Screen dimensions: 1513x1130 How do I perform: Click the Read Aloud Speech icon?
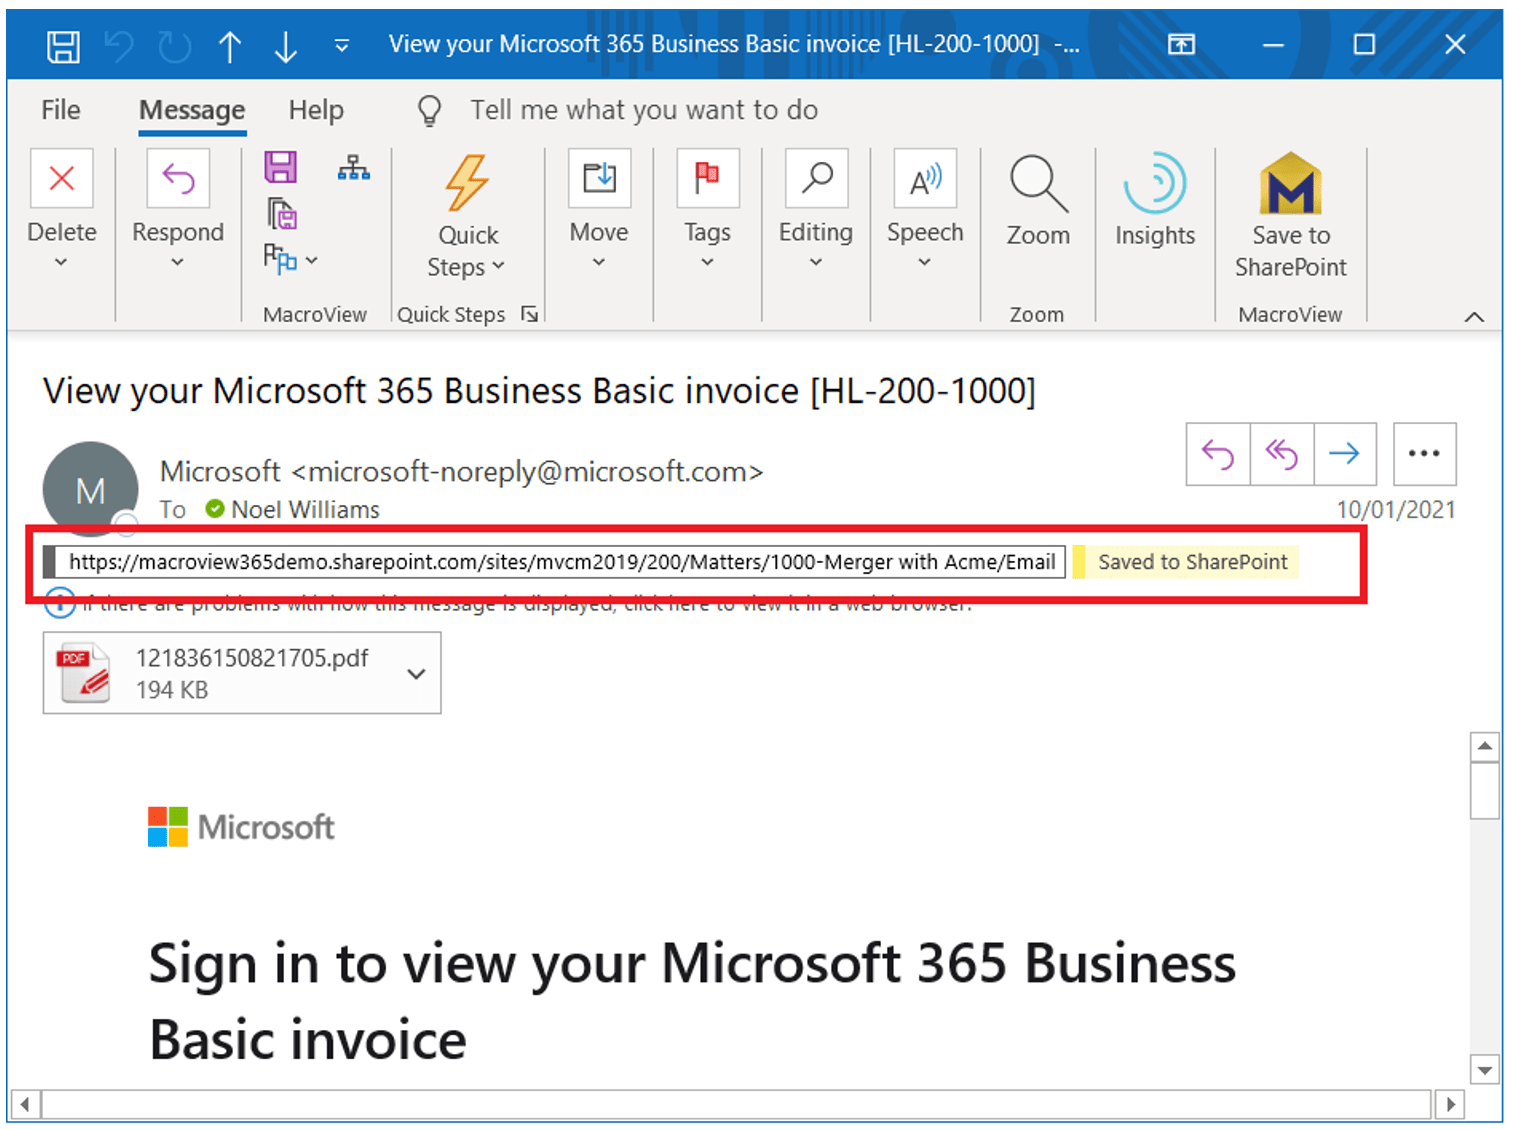tap(923, 178)
